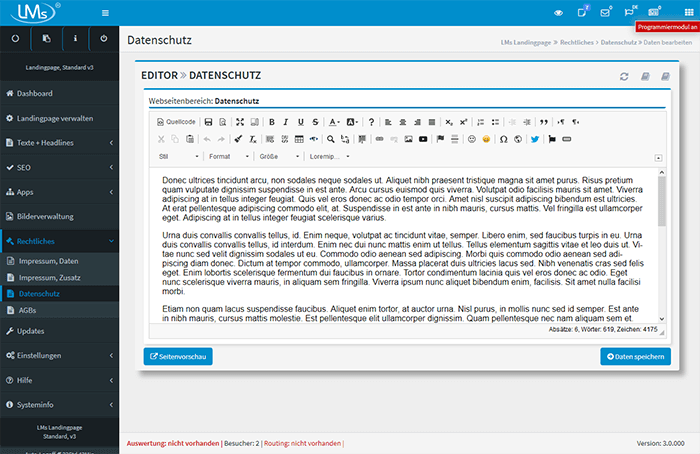Click the Seitenvorschau button
The height and width of the screenshot is (454, 700).
coord(178,356)
